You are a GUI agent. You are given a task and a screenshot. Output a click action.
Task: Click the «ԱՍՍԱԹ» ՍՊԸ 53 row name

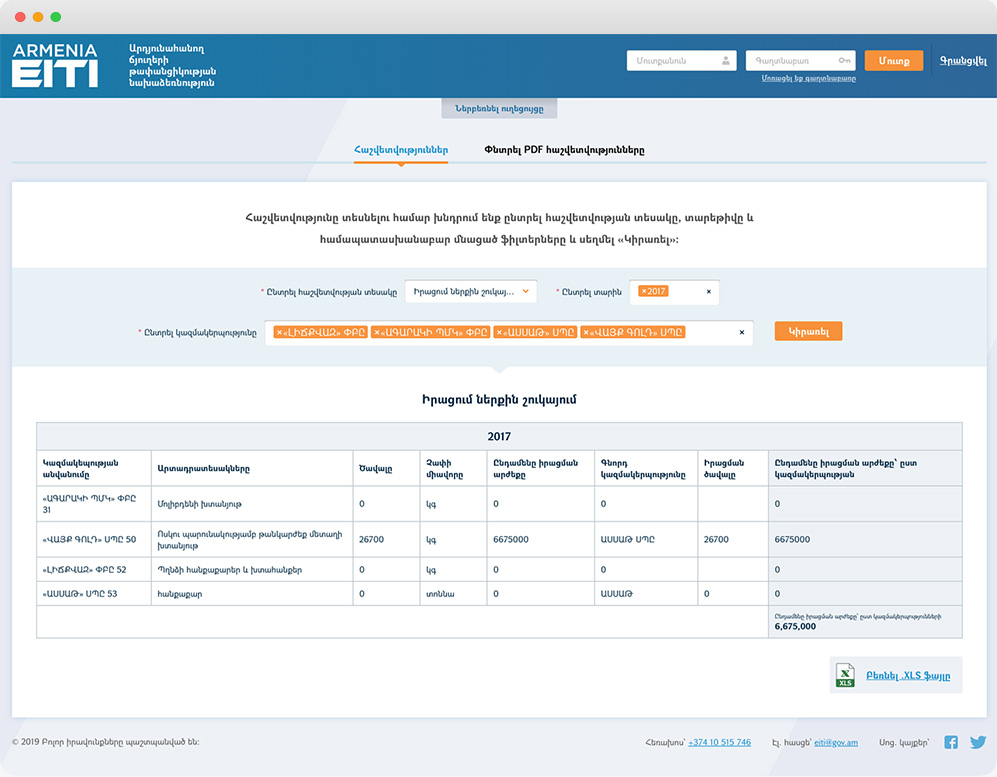tap(79, 594)
